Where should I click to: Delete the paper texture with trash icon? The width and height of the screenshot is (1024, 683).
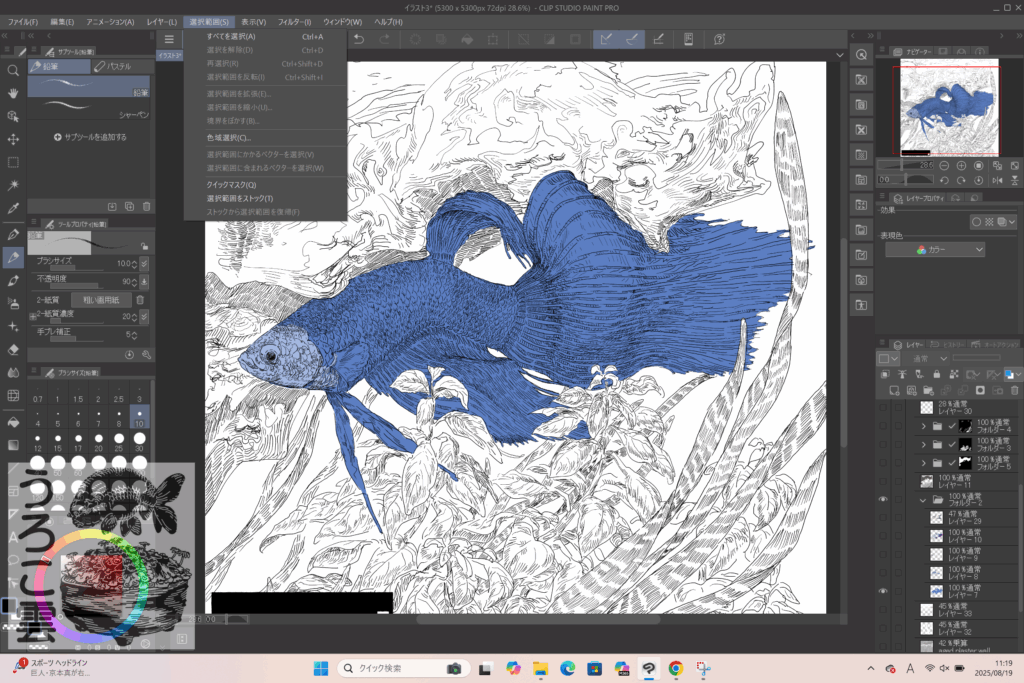[140, 299]
